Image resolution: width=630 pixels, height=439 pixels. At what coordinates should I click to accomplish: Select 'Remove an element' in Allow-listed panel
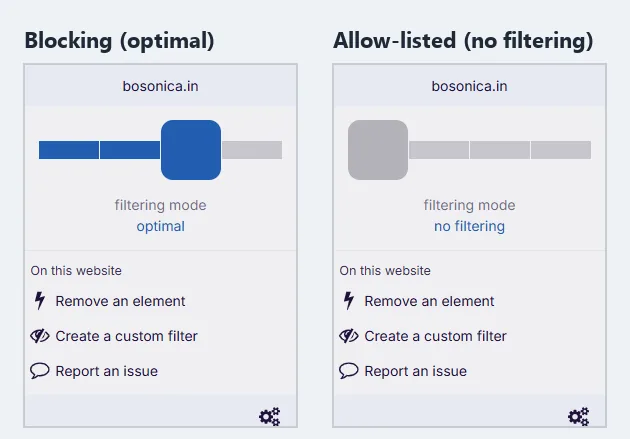coord(429,301)
